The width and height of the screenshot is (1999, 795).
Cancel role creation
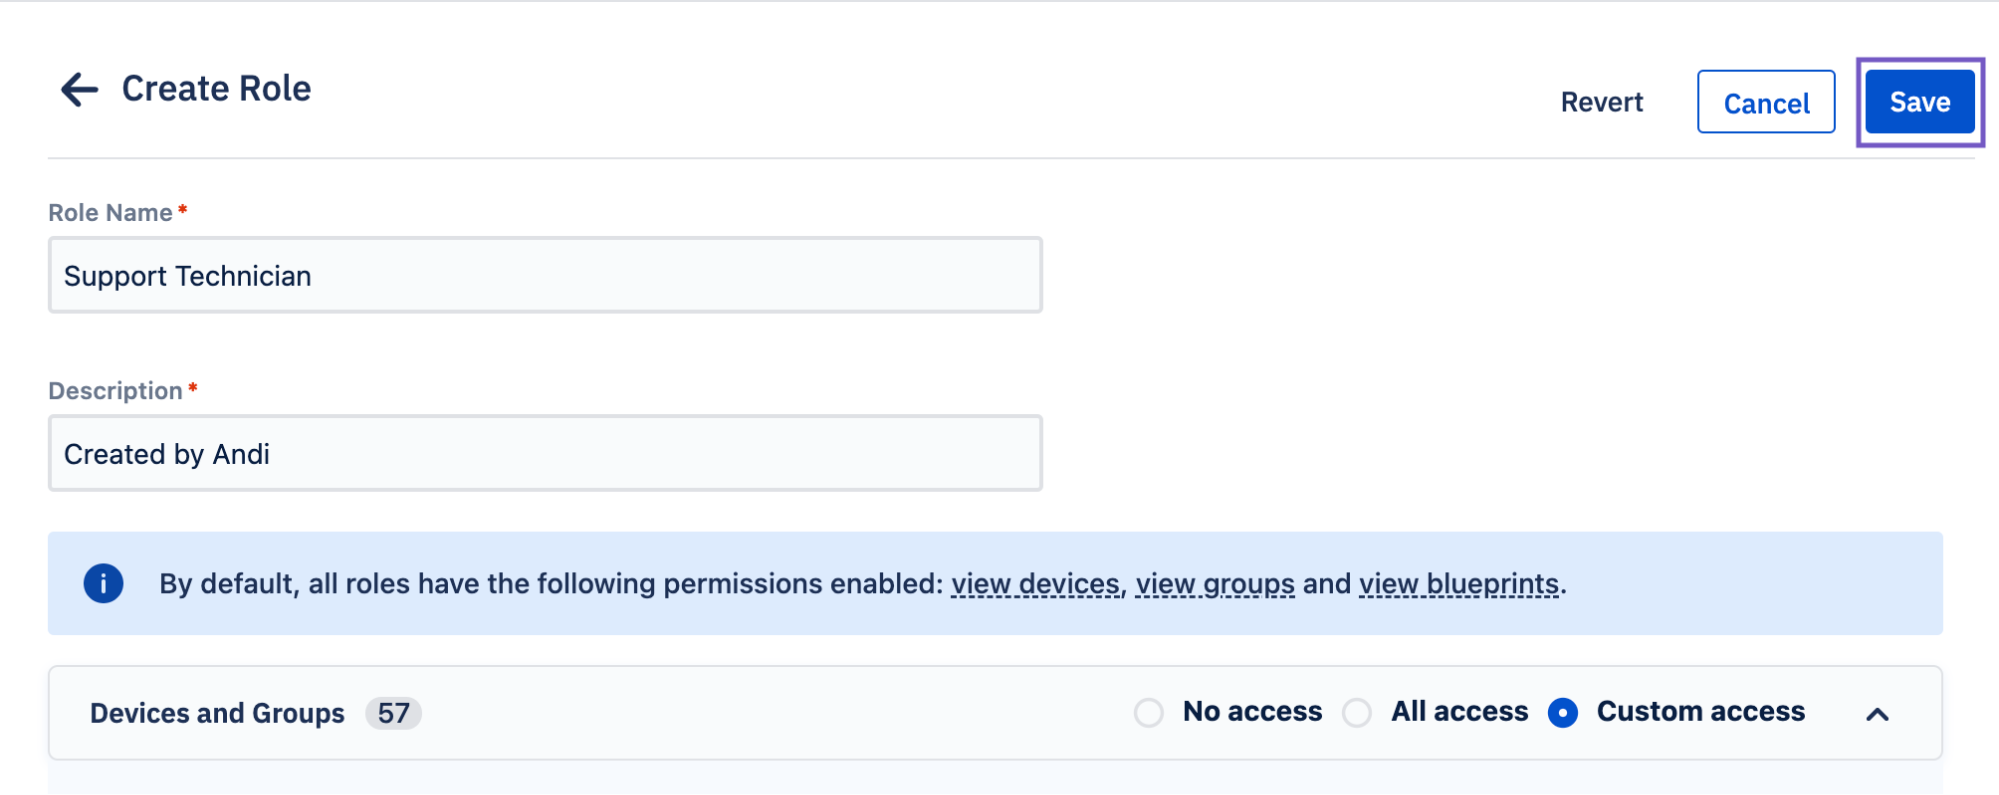pyautogui.click(x=1766, y=102)
